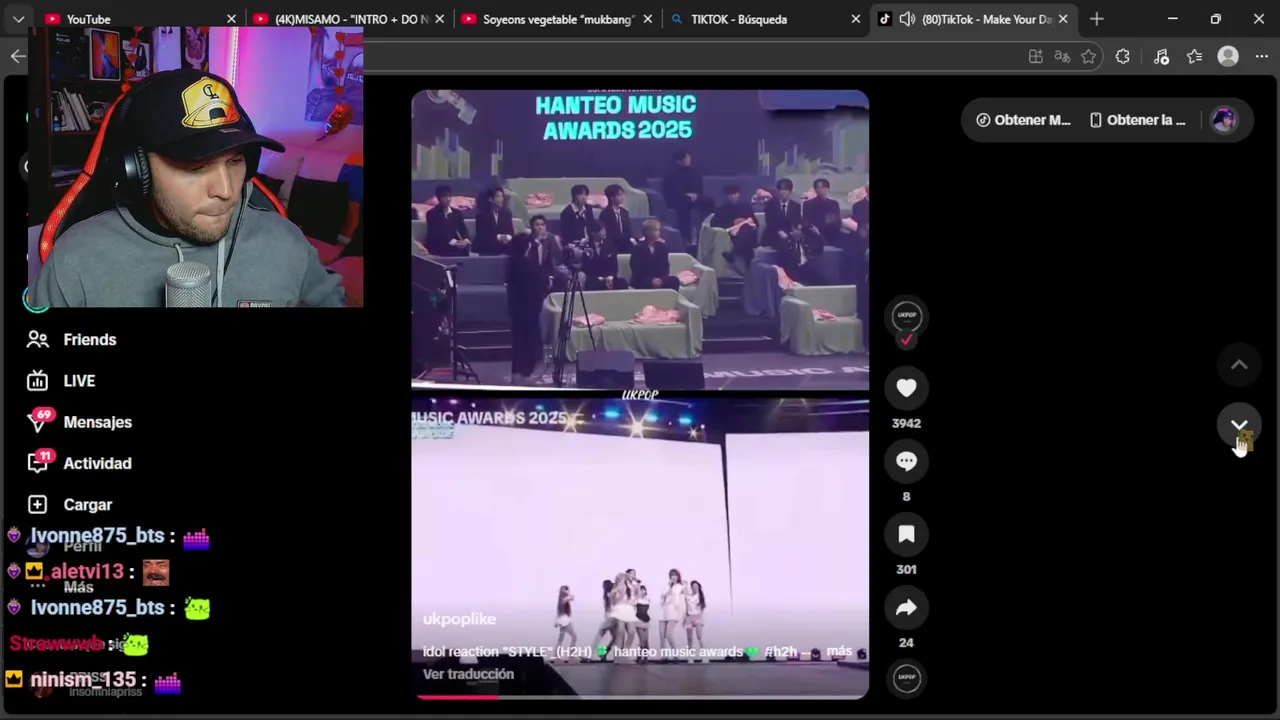Close the TIKTOK - Búsqueda tab
This screenshot has height=720, width=1280.
[855, 19]
